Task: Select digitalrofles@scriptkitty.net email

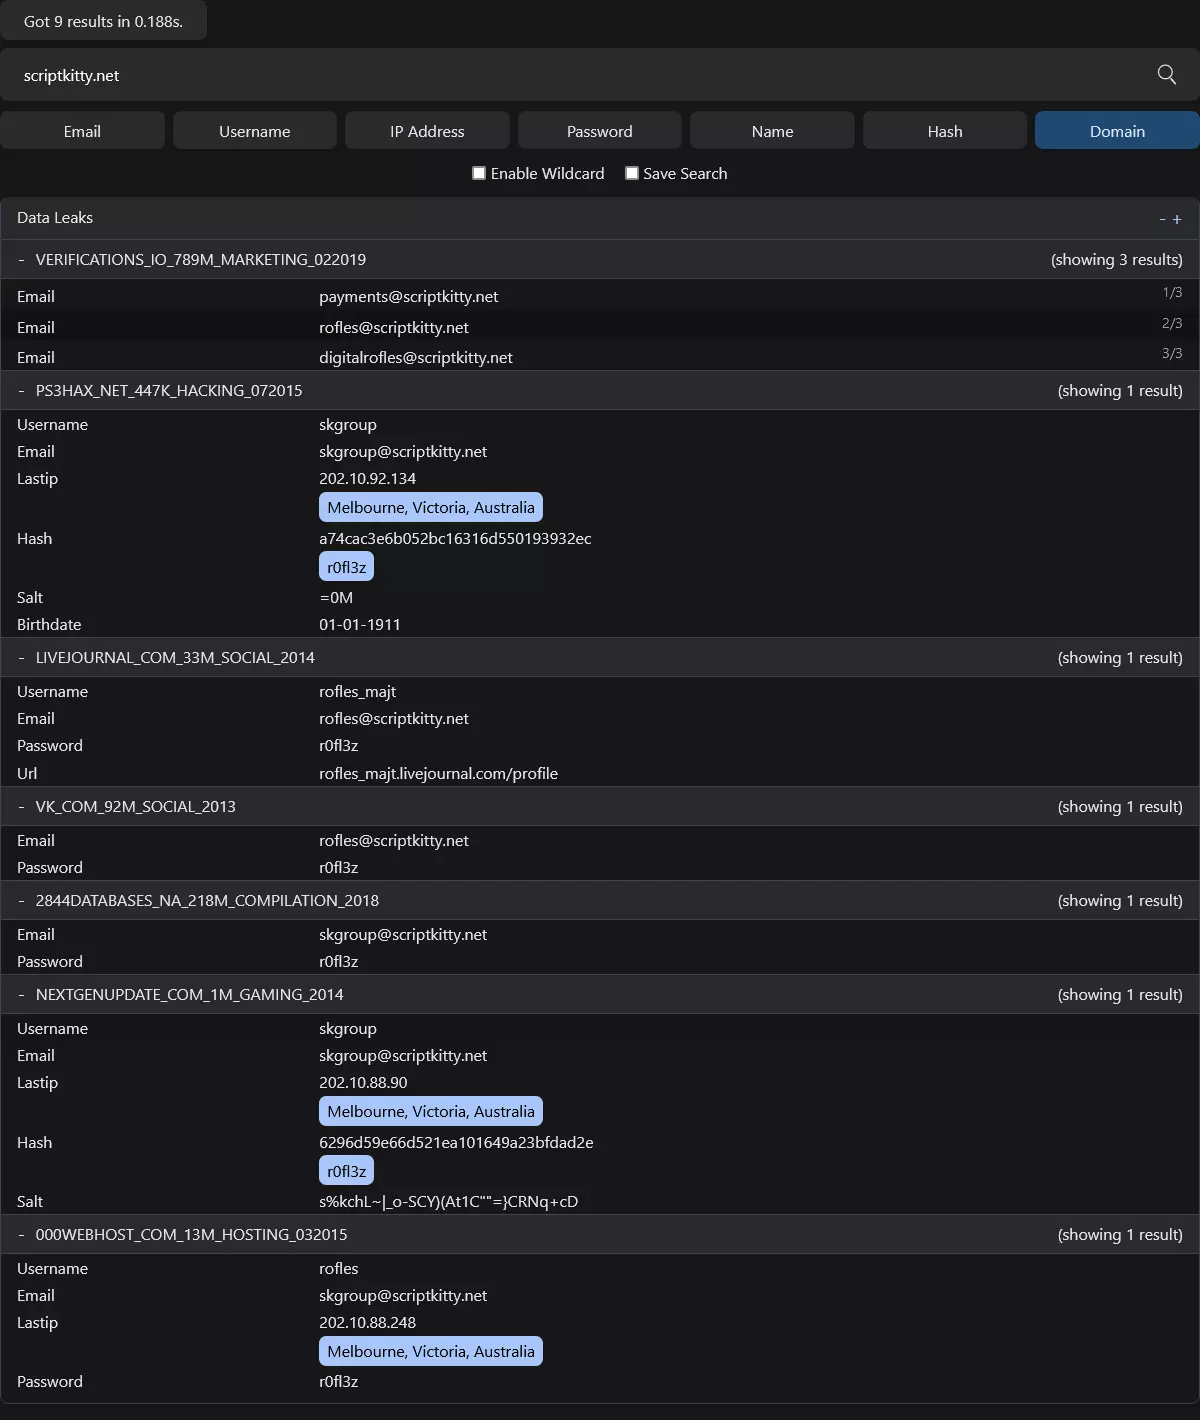Action: tap(416, 357)
